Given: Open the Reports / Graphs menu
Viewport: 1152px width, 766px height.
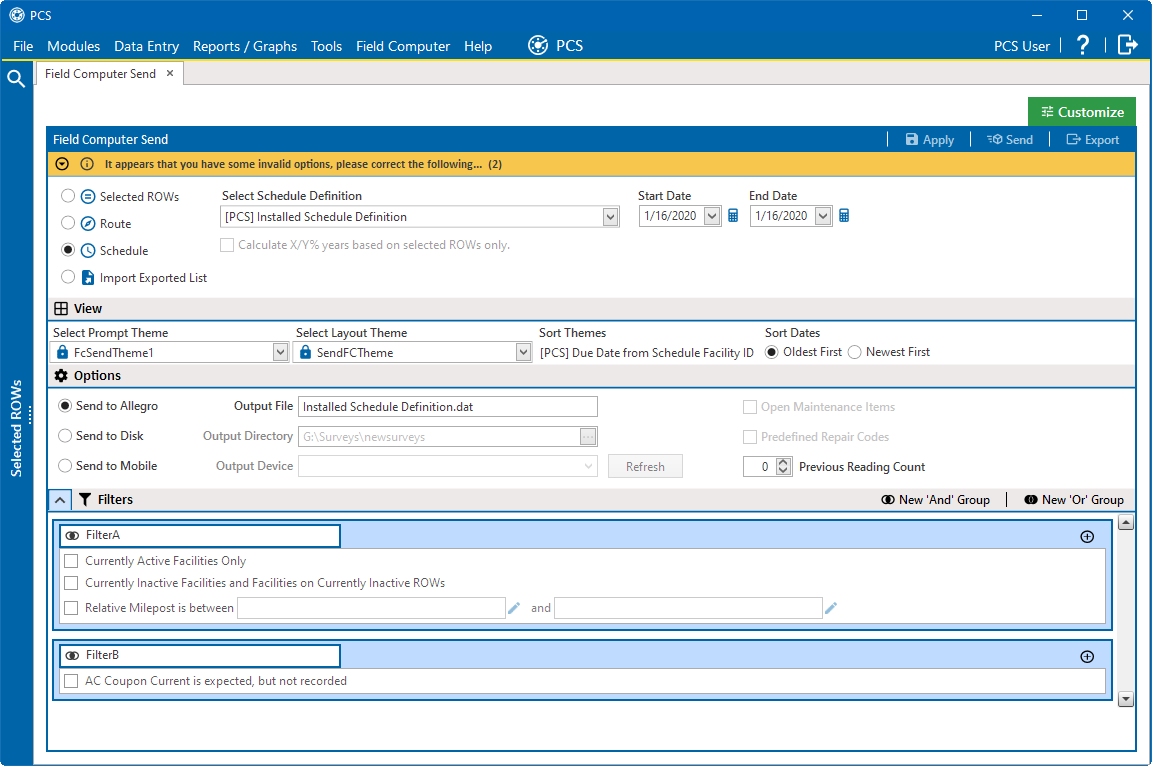Looking at the screenshot, I should coord(245,46).
